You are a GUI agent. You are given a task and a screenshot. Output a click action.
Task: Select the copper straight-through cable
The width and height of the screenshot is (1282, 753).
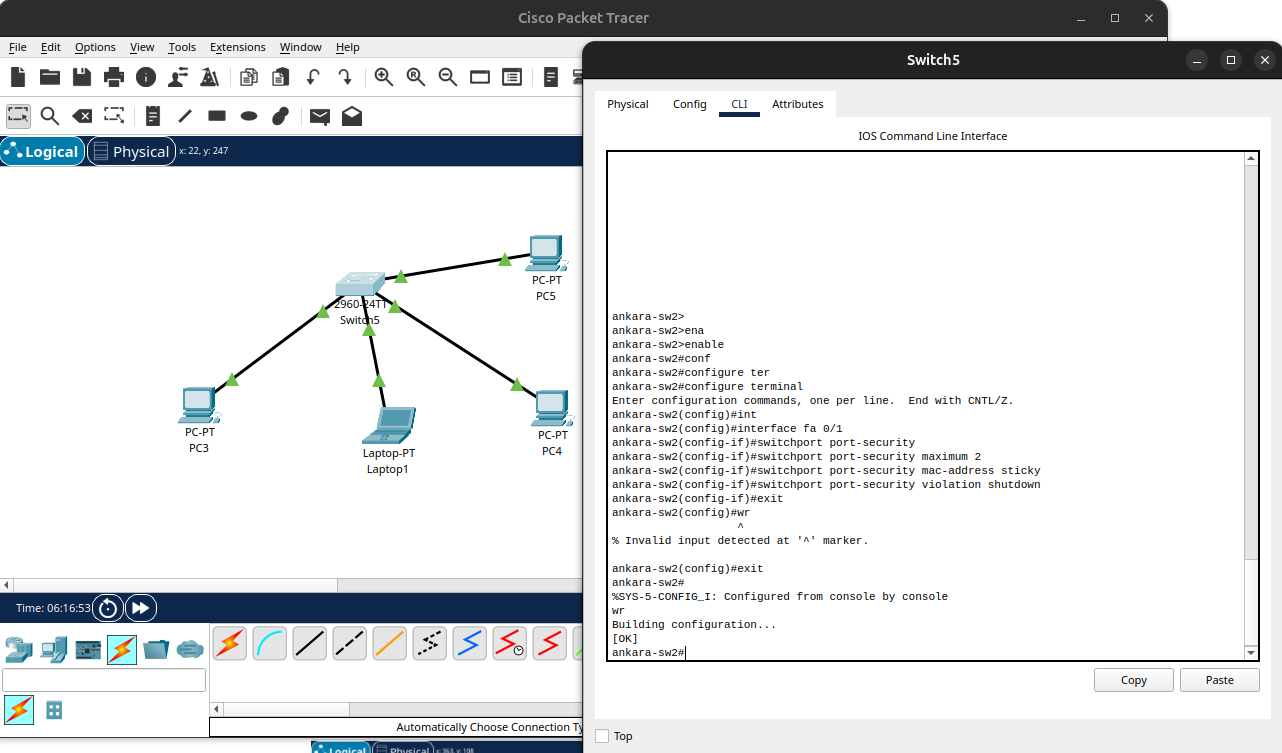(310, 644)
